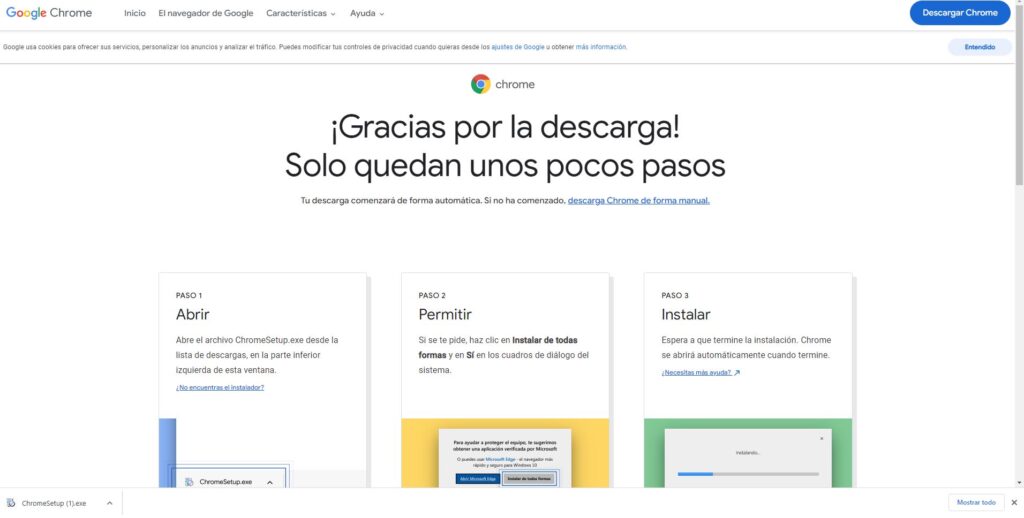Open ¿Necesitas más ayuda? link

tap(696, 372)
